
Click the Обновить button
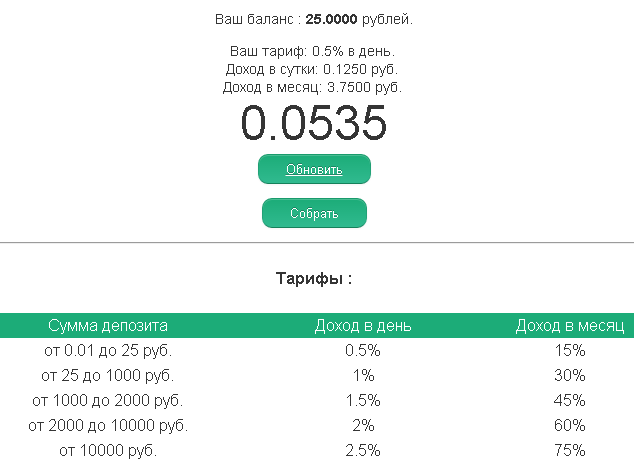click(314, 169)
